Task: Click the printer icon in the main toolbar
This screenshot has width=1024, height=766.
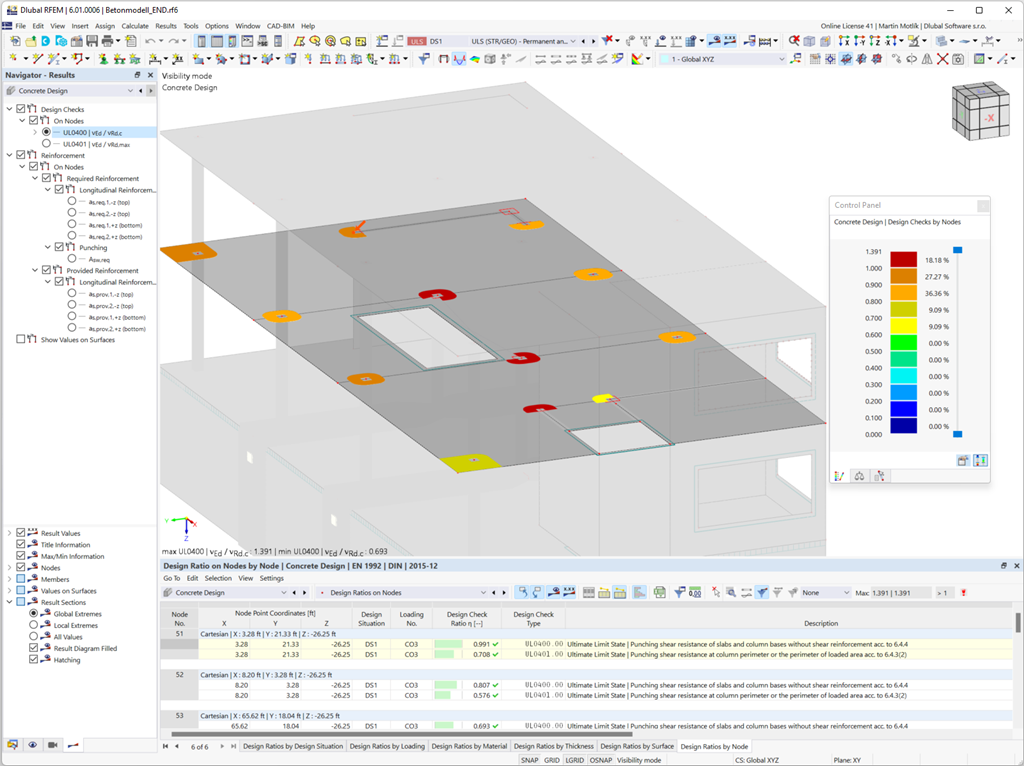Action: (107, 41)
